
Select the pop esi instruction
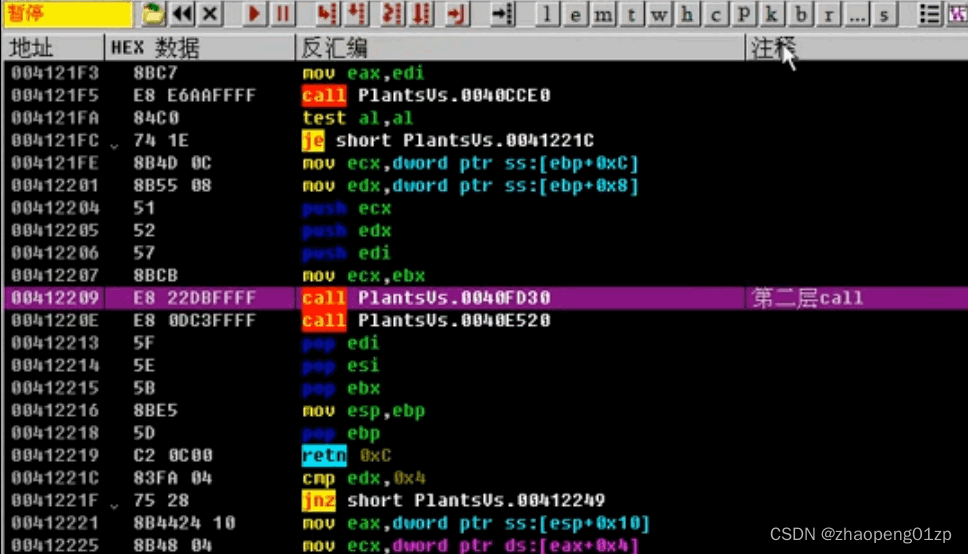[x=341, y=365]
